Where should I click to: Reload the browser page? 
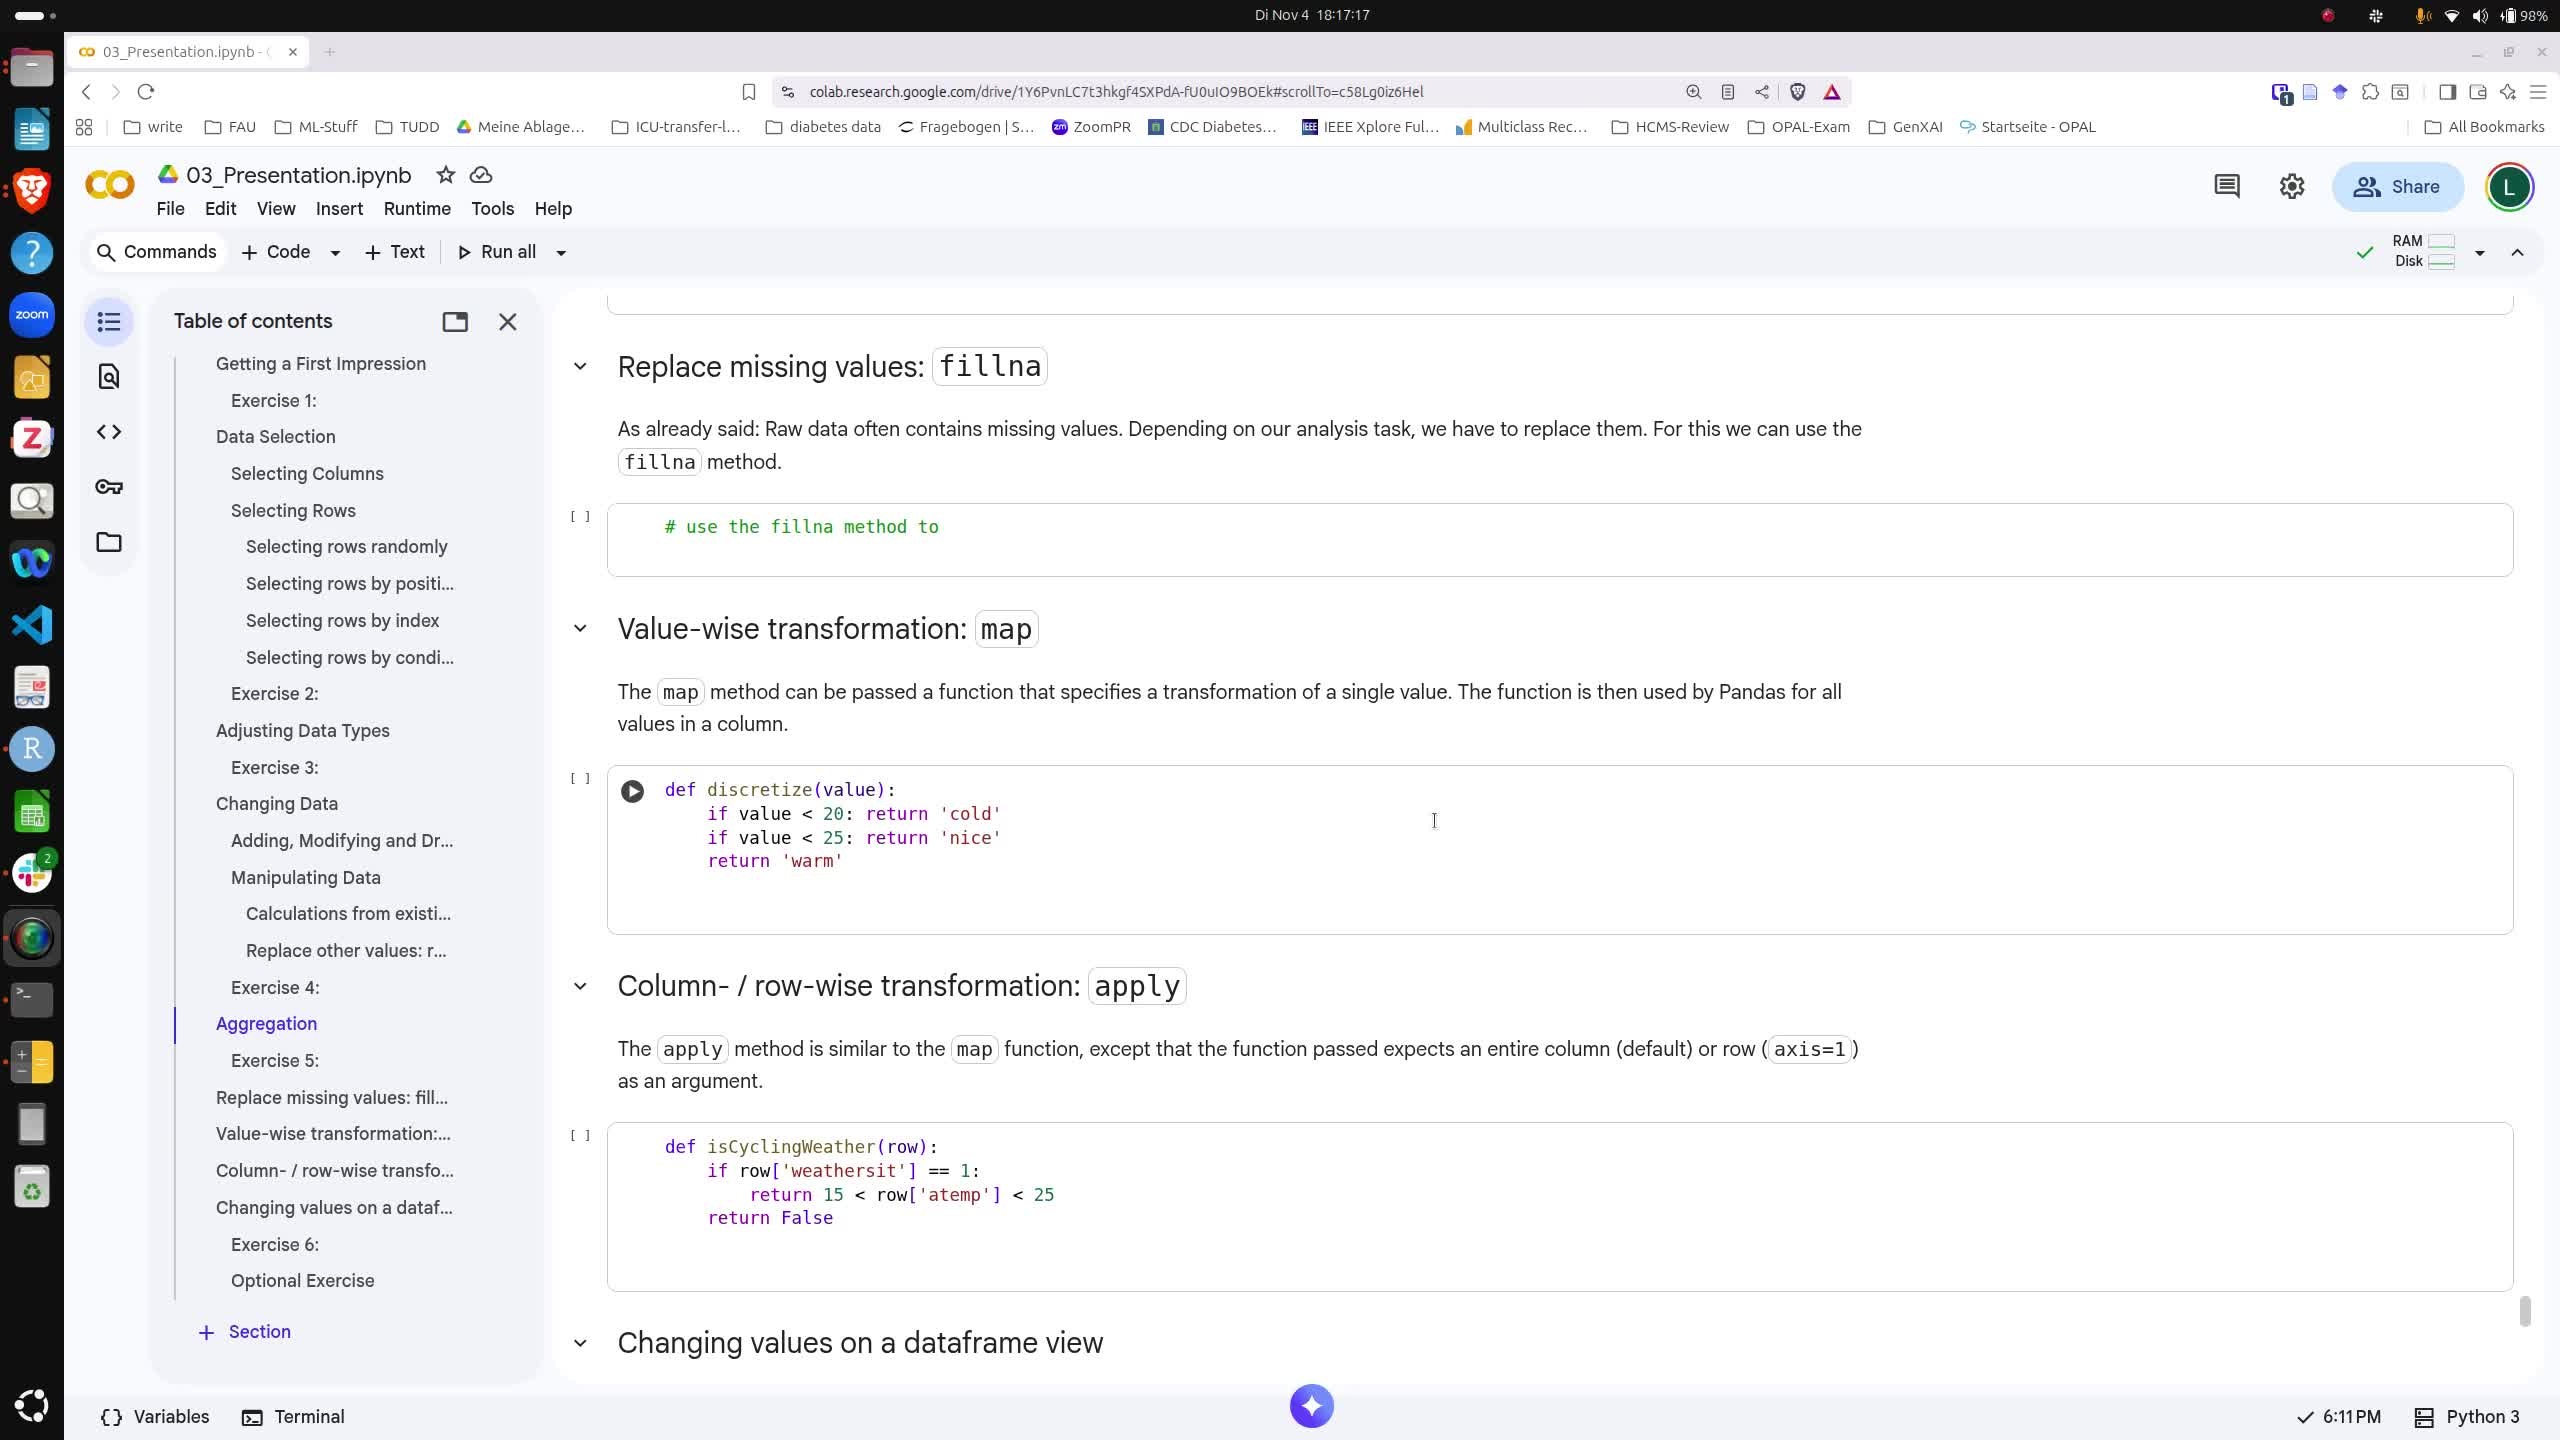coord(146,92)
